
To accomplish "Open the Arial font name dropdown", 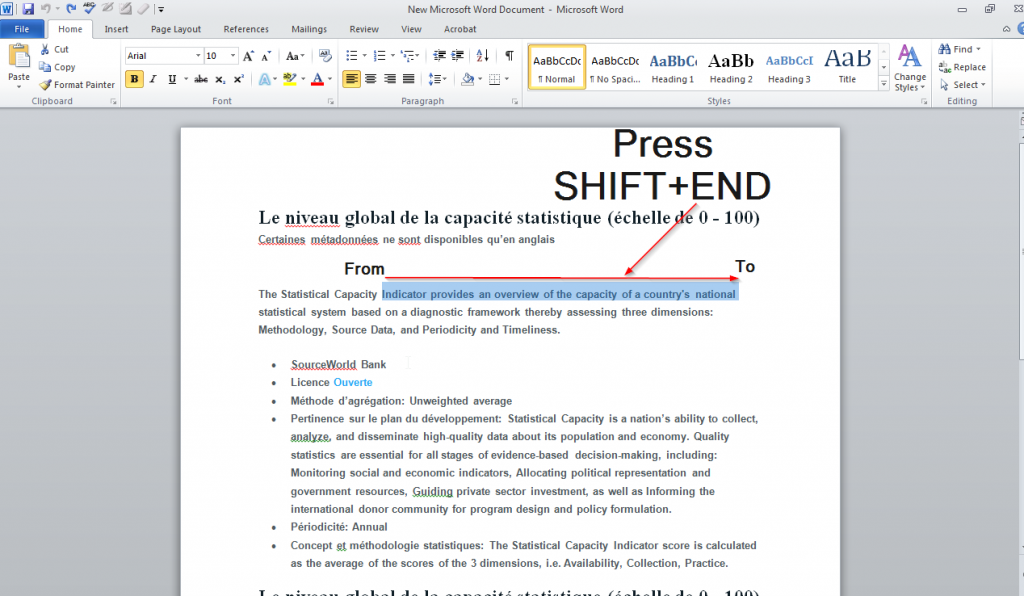I will [x=198, y=56].
